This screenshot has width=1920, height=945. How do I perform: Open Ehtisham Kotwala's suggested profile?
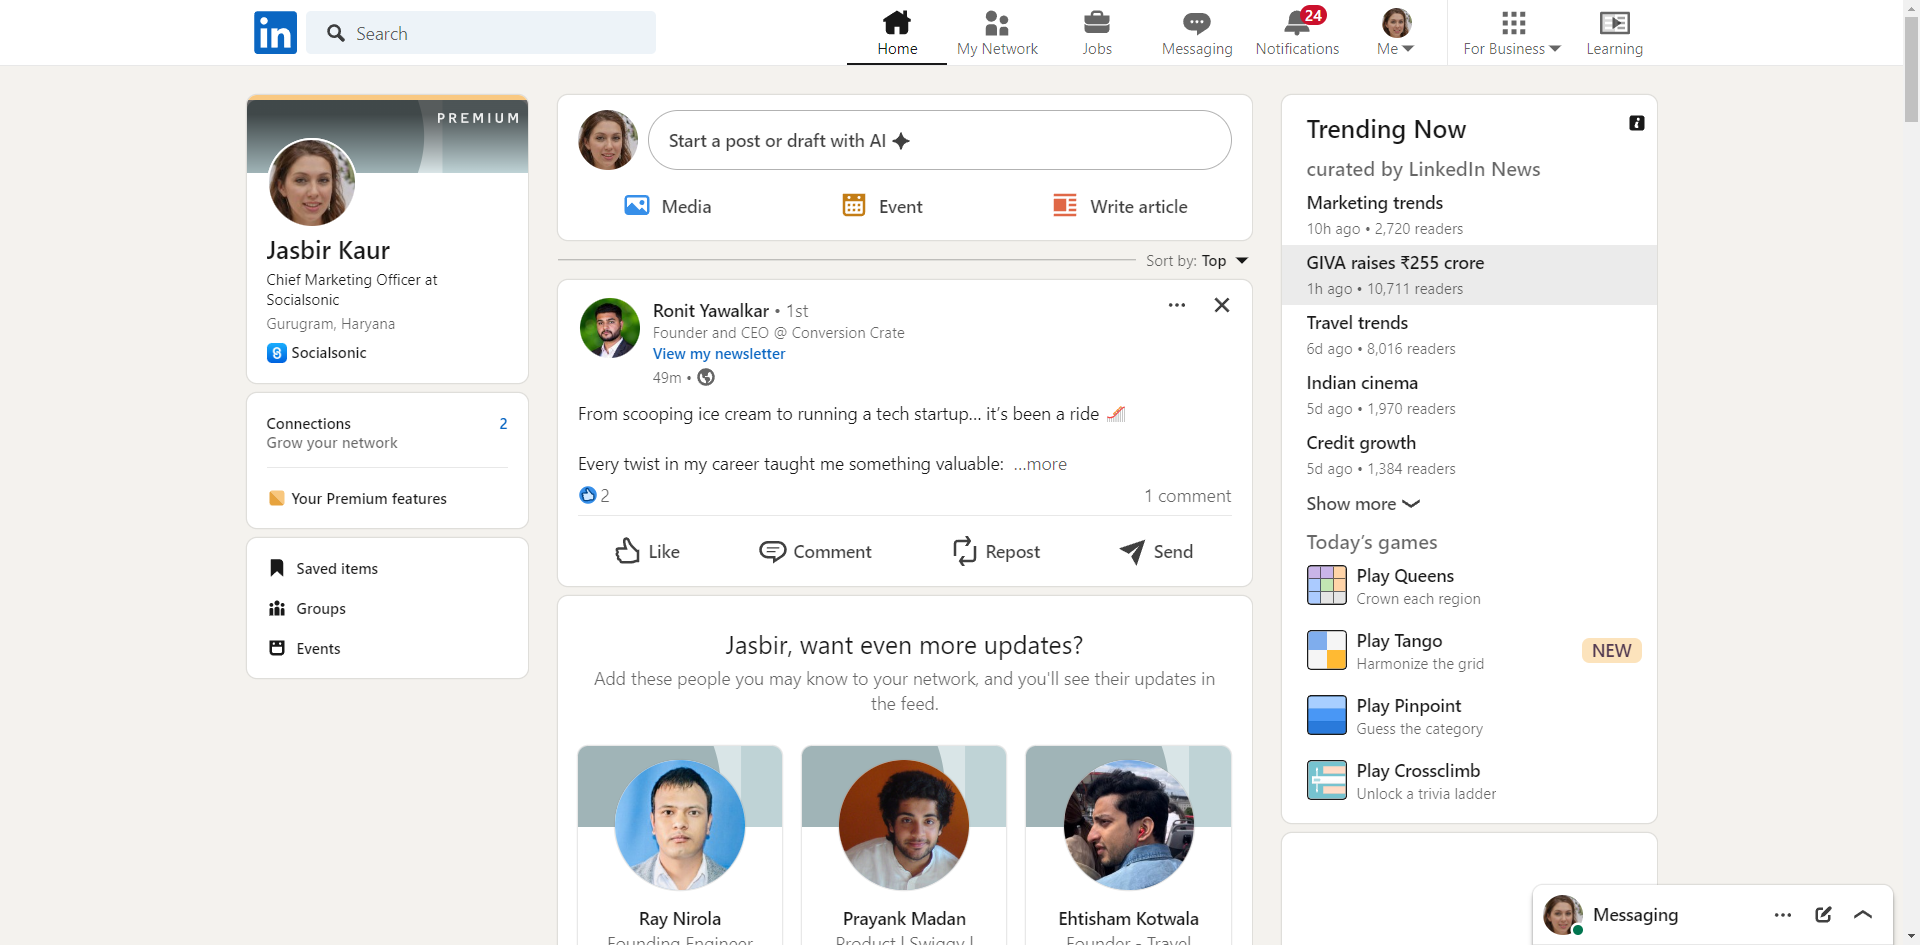(x=1128, y=845)
